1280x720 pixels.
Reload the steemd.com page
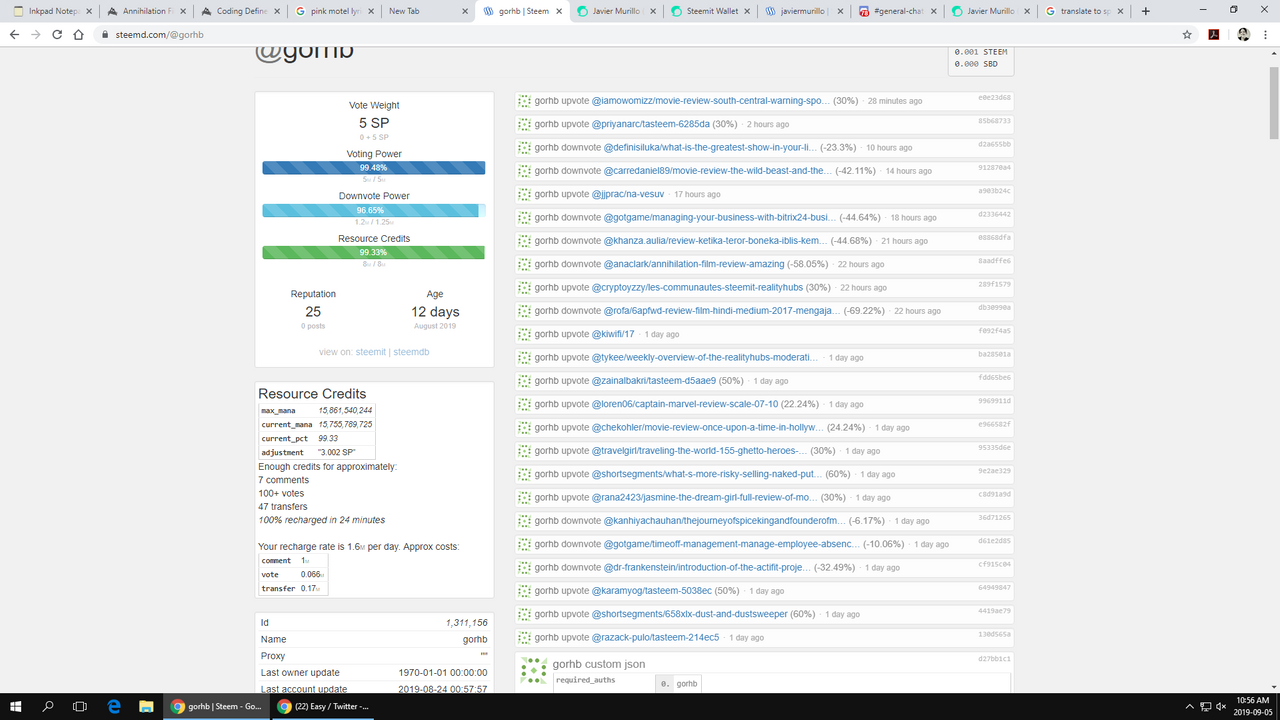point(57,34)
